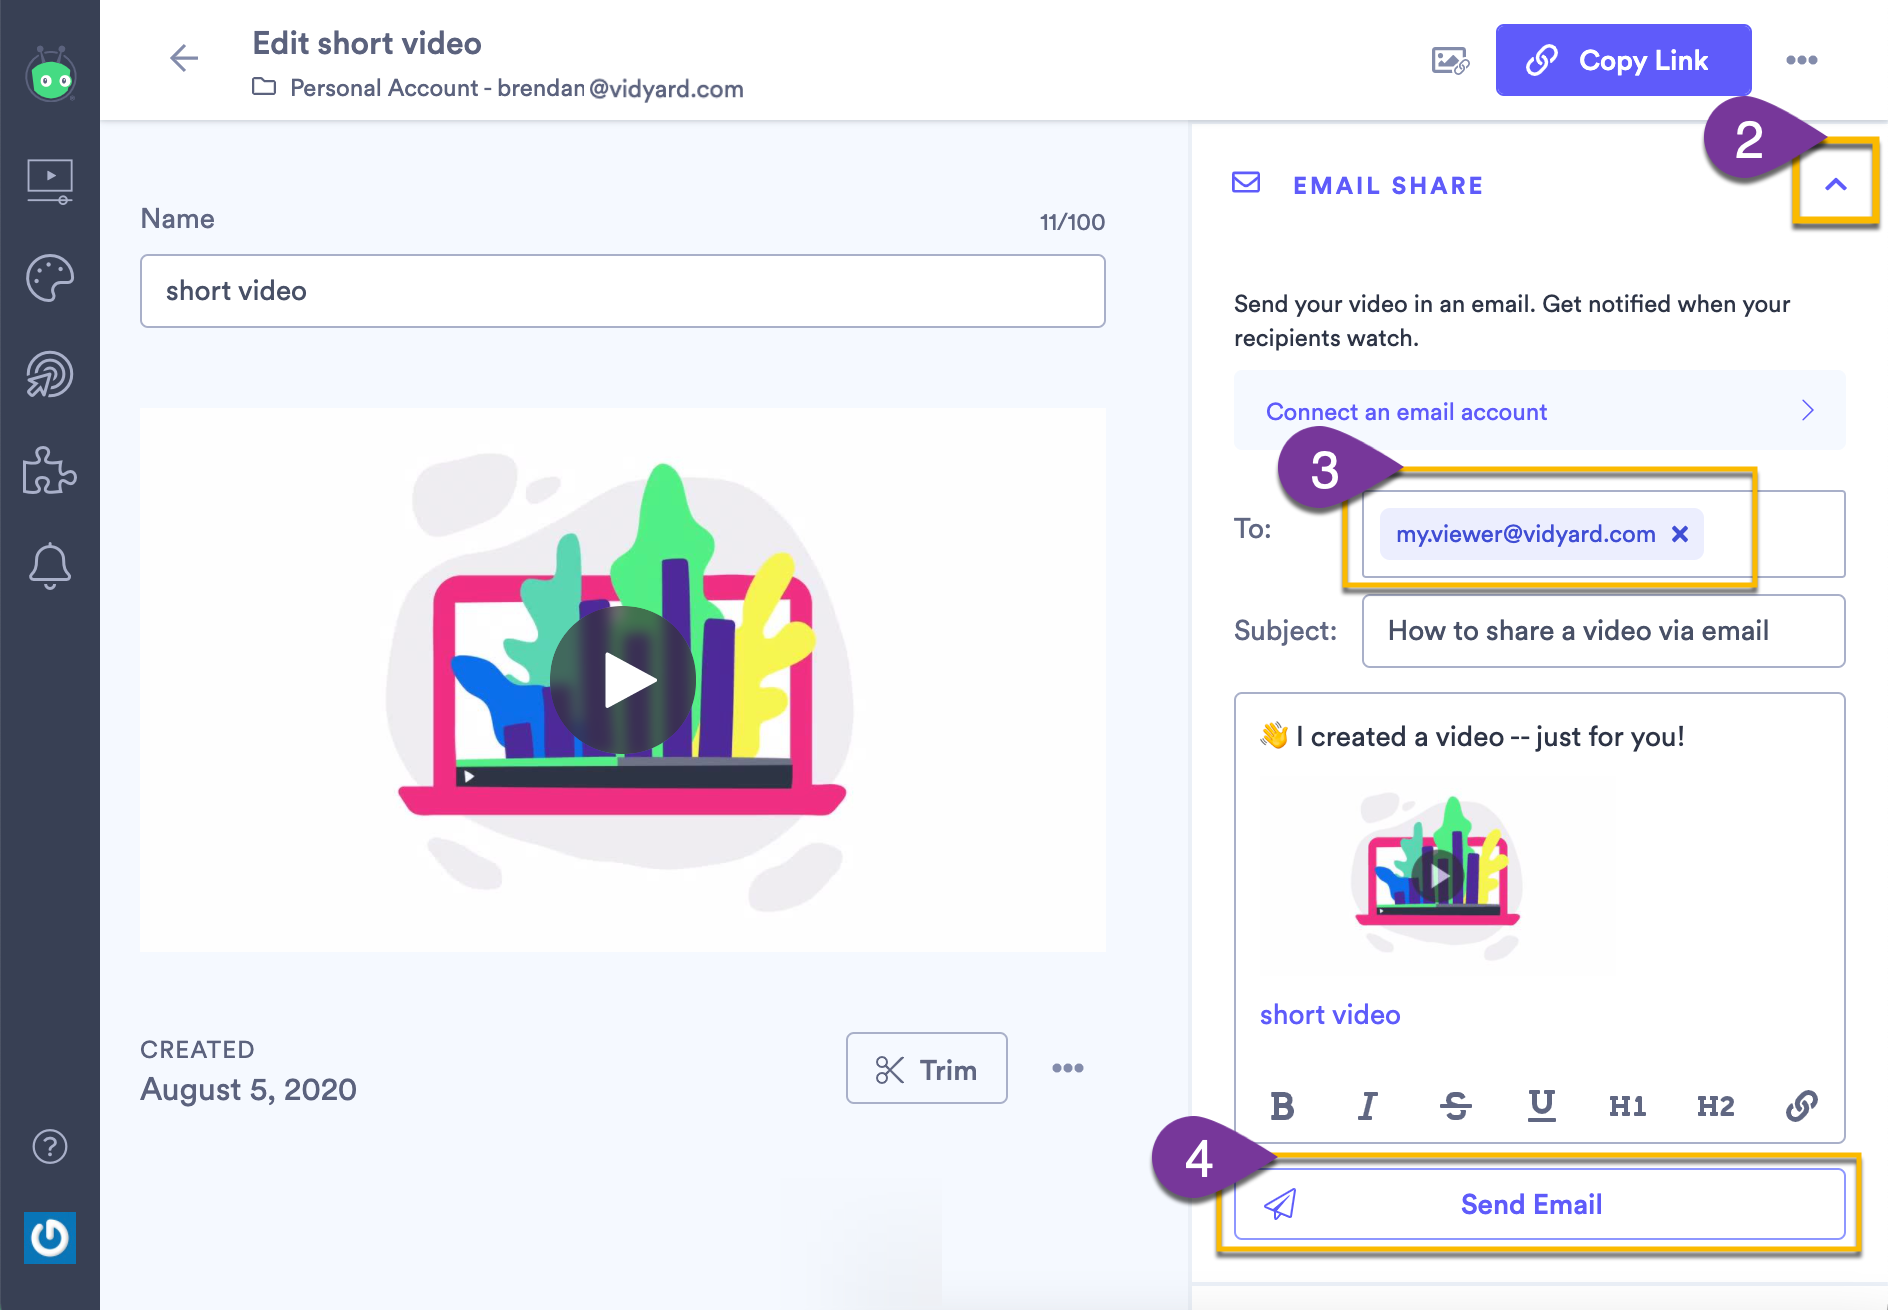The height and width of the screenshot is (1310, 1888).
Task: Click the Trim button
Action: [926, 1068]
